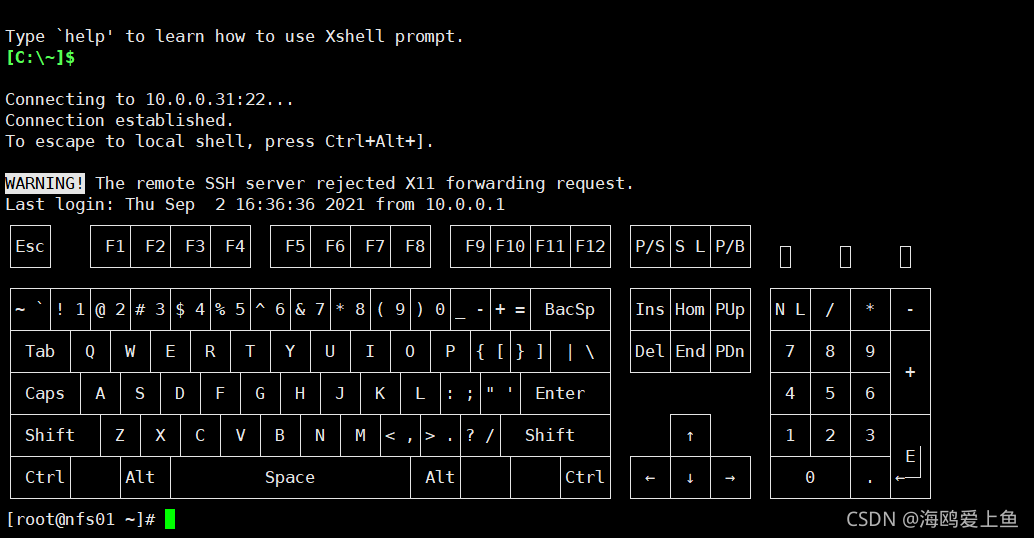Image resolution: width=1034 pixels, height=538 pixels.
Task: Click the Tab key
Action: click(x=40, y=351)
